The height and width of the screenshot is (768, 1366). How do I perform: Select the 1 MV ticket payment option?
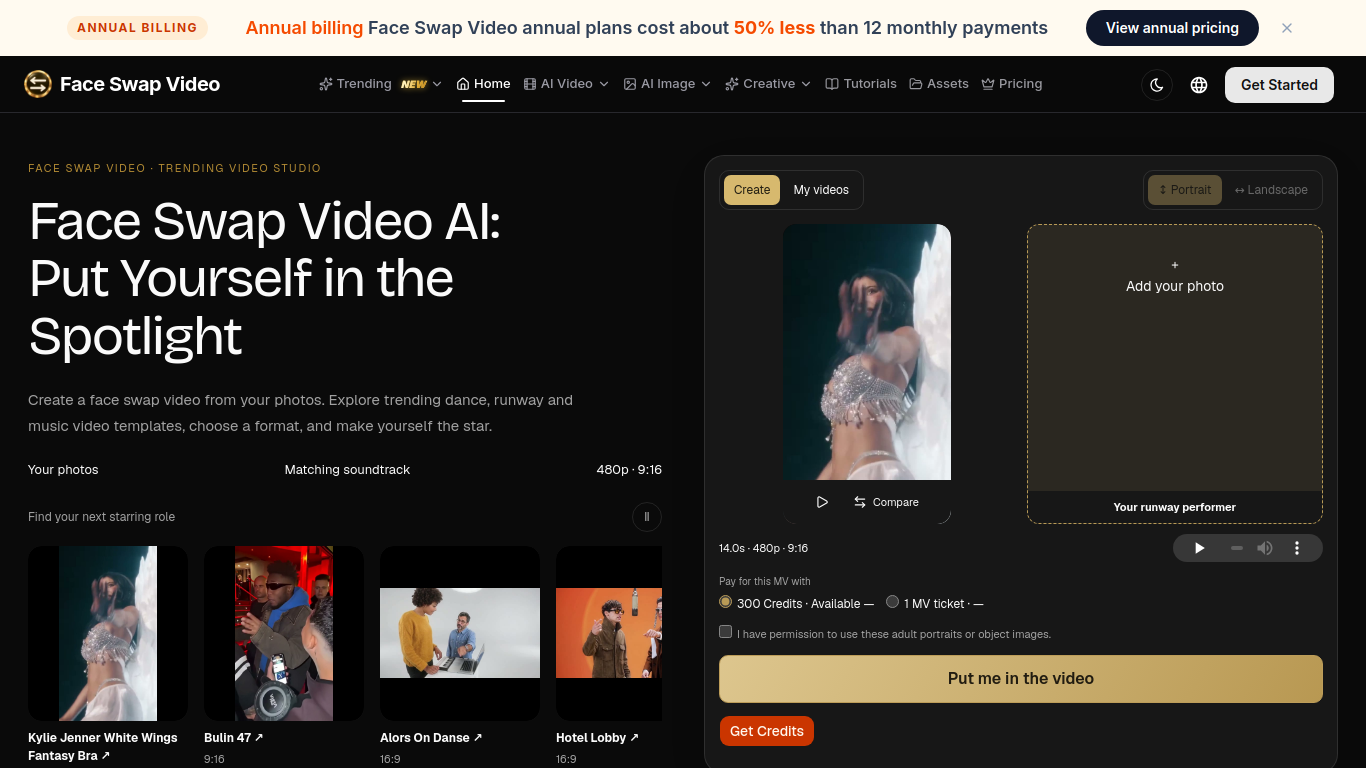(x=893, y=602)
